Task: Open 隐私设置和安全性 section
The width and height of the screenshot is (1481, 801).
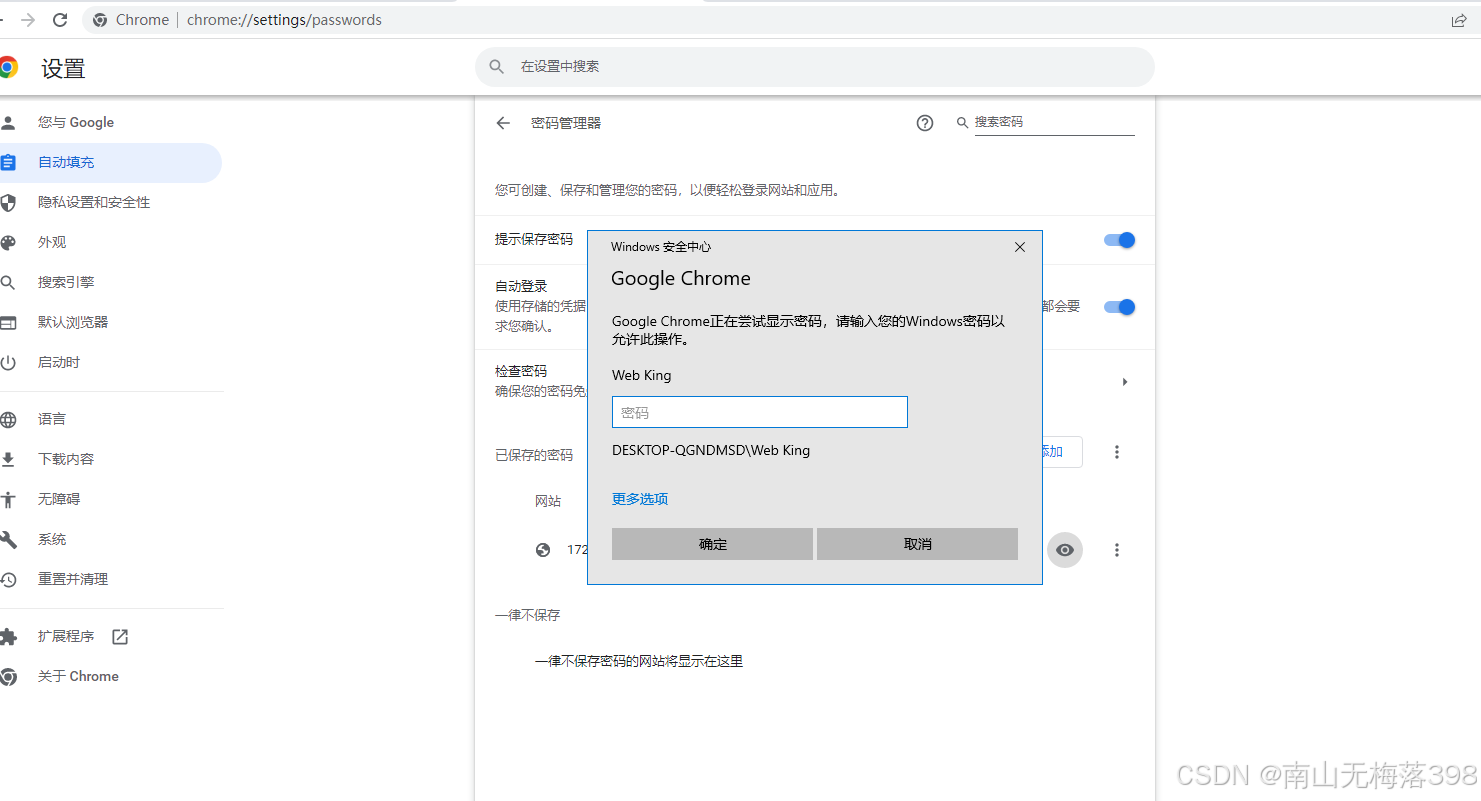Action: pyautogui.click(x=94, y=202)
